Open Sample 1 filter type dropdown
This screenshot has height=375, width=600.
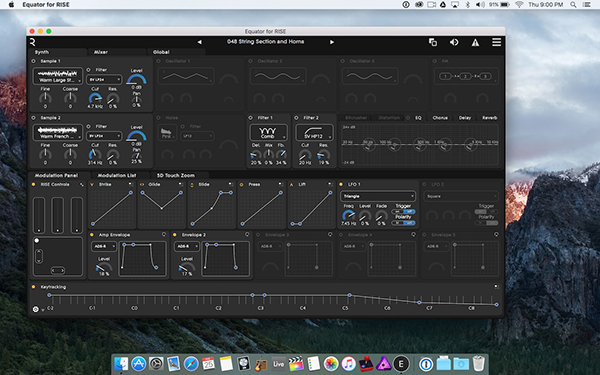[x=104, y=80]
